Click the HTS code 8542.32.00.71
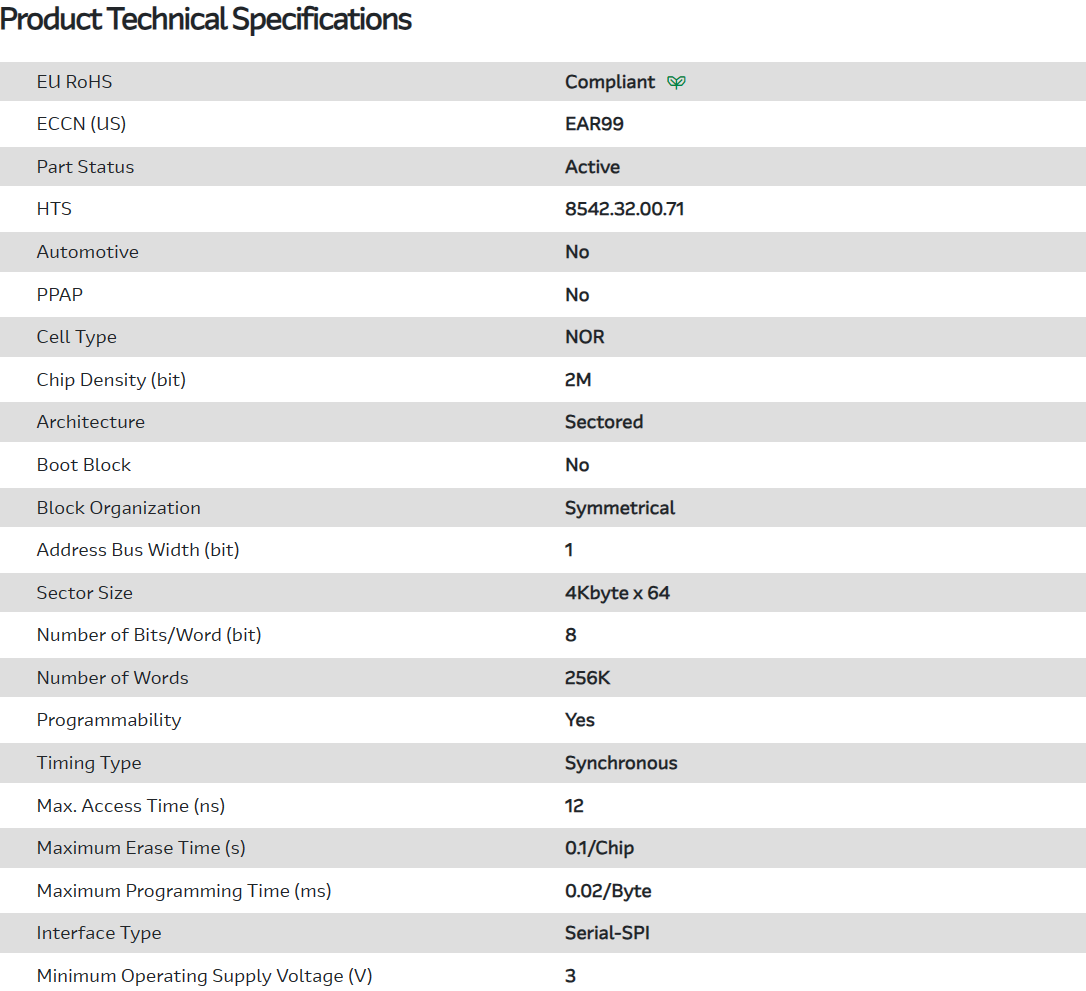Image resolution: width=1086 pixels, height=991 pixels. click(x=624, y=209)
